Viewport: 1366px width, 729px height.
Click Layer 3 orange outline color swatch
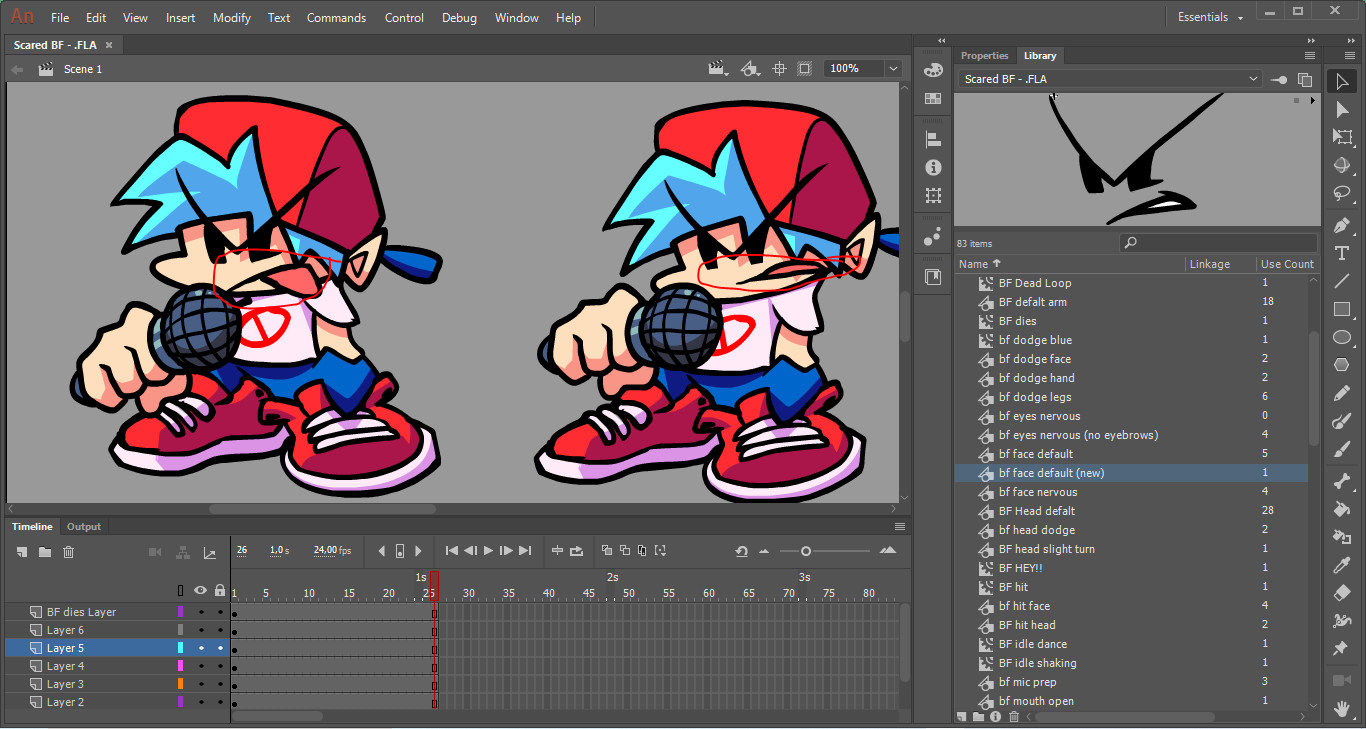click(x=180, y=684)
